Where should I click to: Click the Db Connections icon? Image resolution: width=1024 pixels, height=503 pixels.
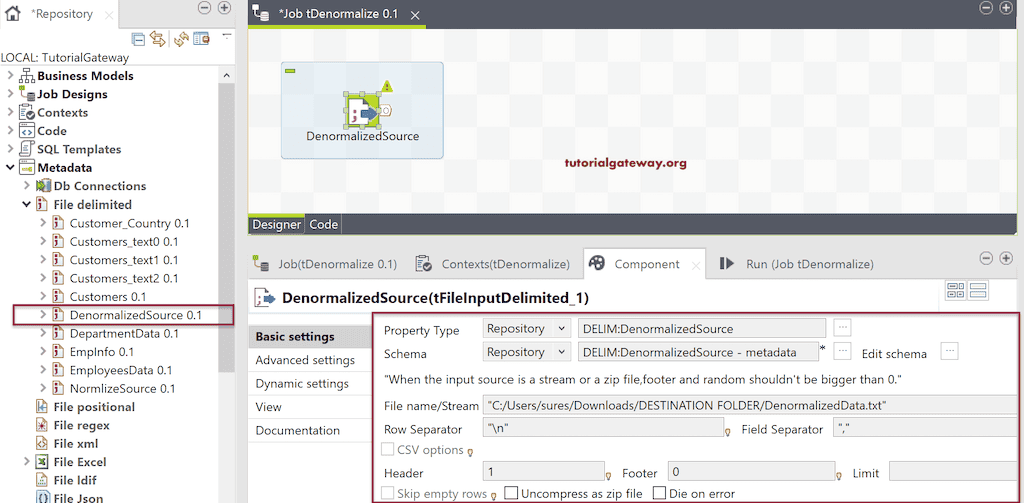pyautogui.click(x=43, y=186)
